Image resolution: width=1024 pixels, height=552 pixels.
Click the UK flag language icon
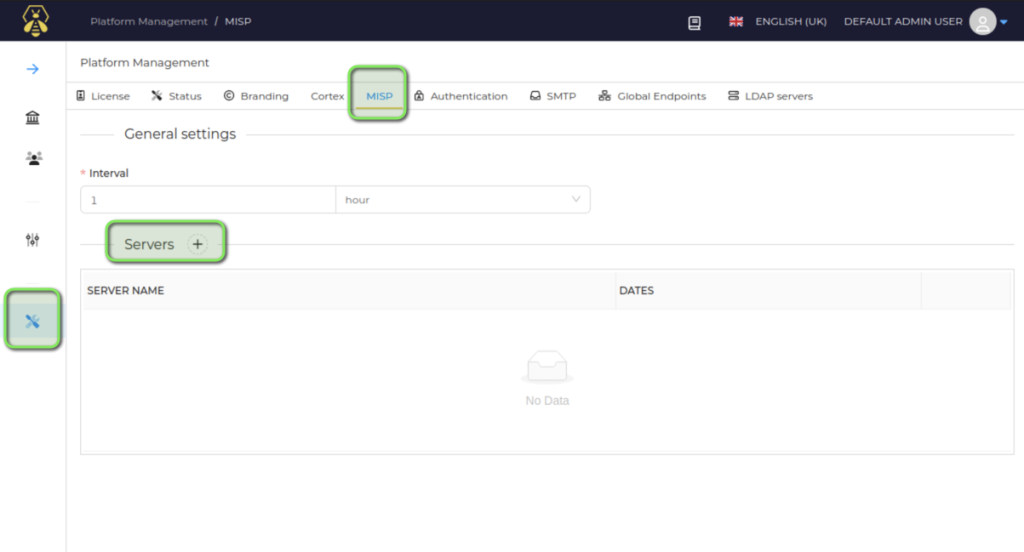tap(736, 22)
